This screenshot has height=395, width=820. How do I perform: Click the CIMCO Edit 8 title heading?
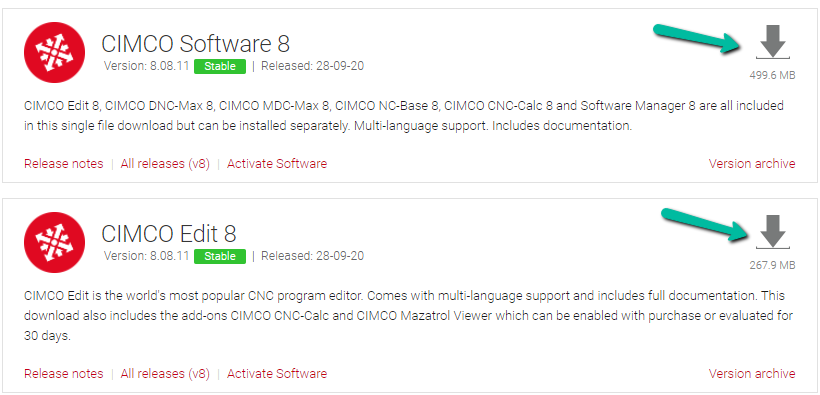169,233
